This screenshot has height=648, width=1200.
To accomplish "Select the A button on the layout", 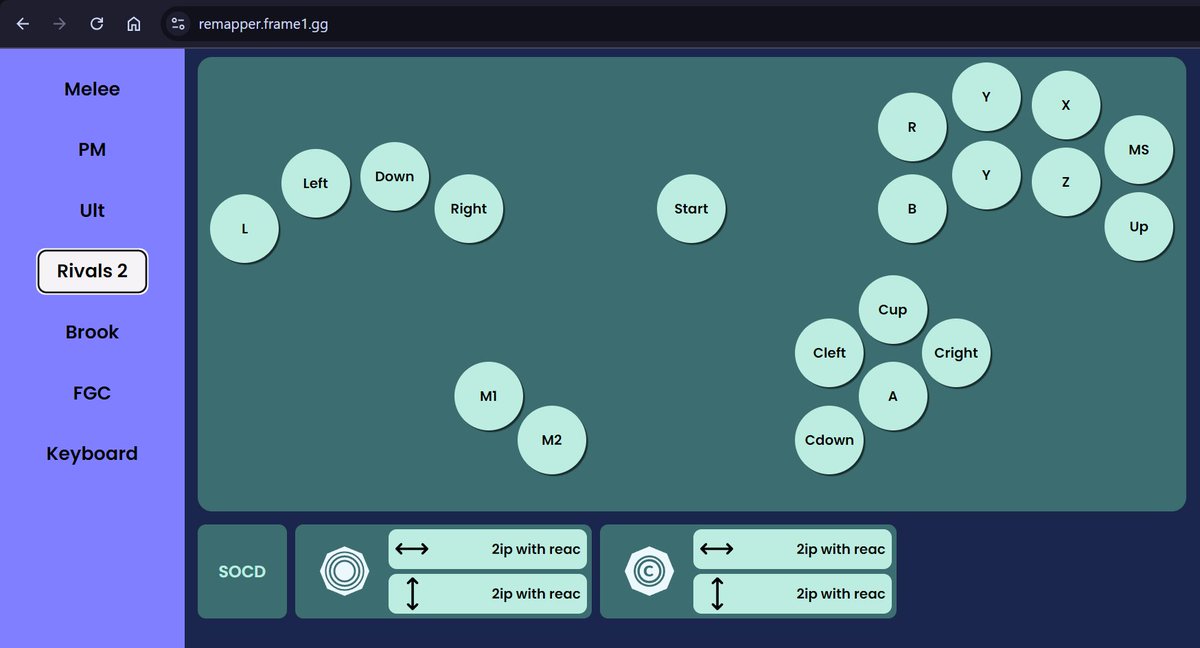I will (x=893, y=396).
